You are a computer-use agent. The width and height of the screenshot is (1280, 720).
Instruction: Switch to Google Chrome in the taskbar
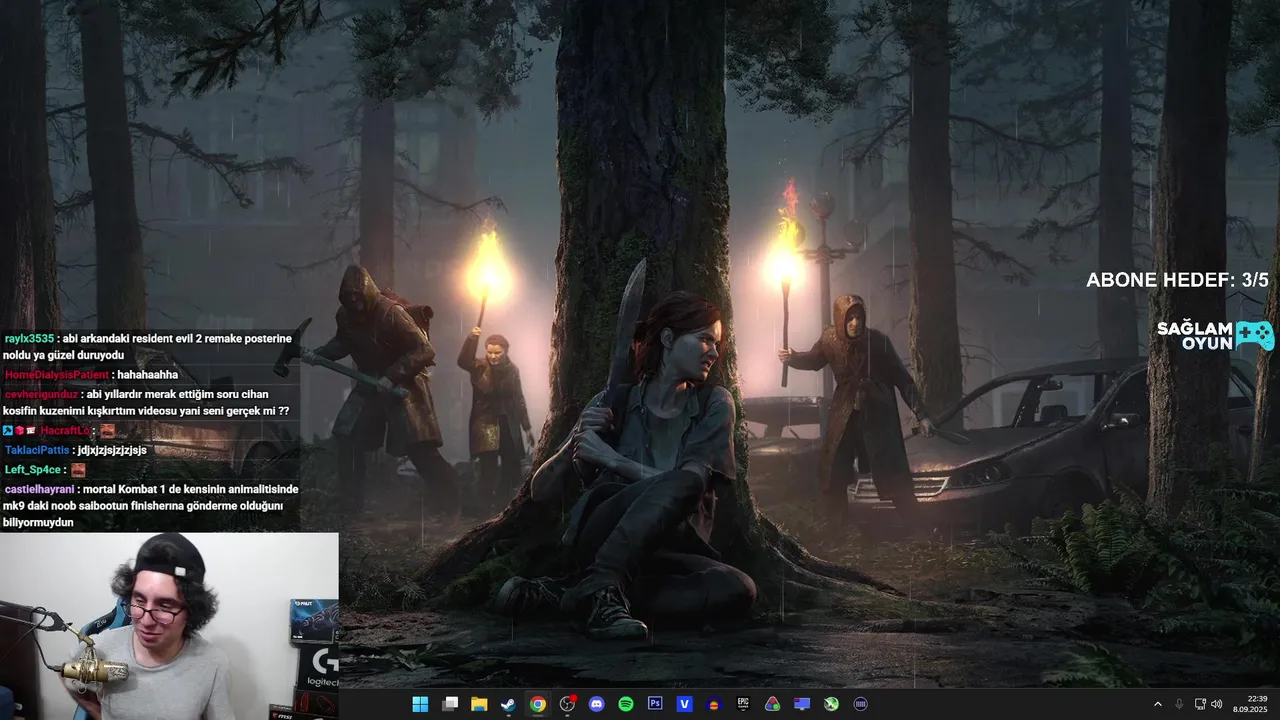click(x=538, y=704)
